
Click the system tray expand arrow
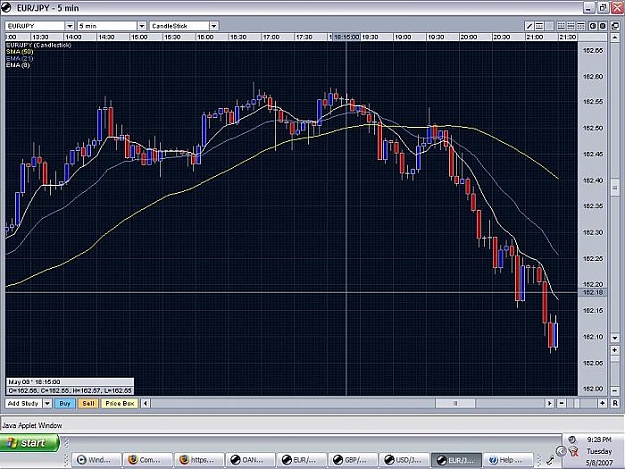561,451
